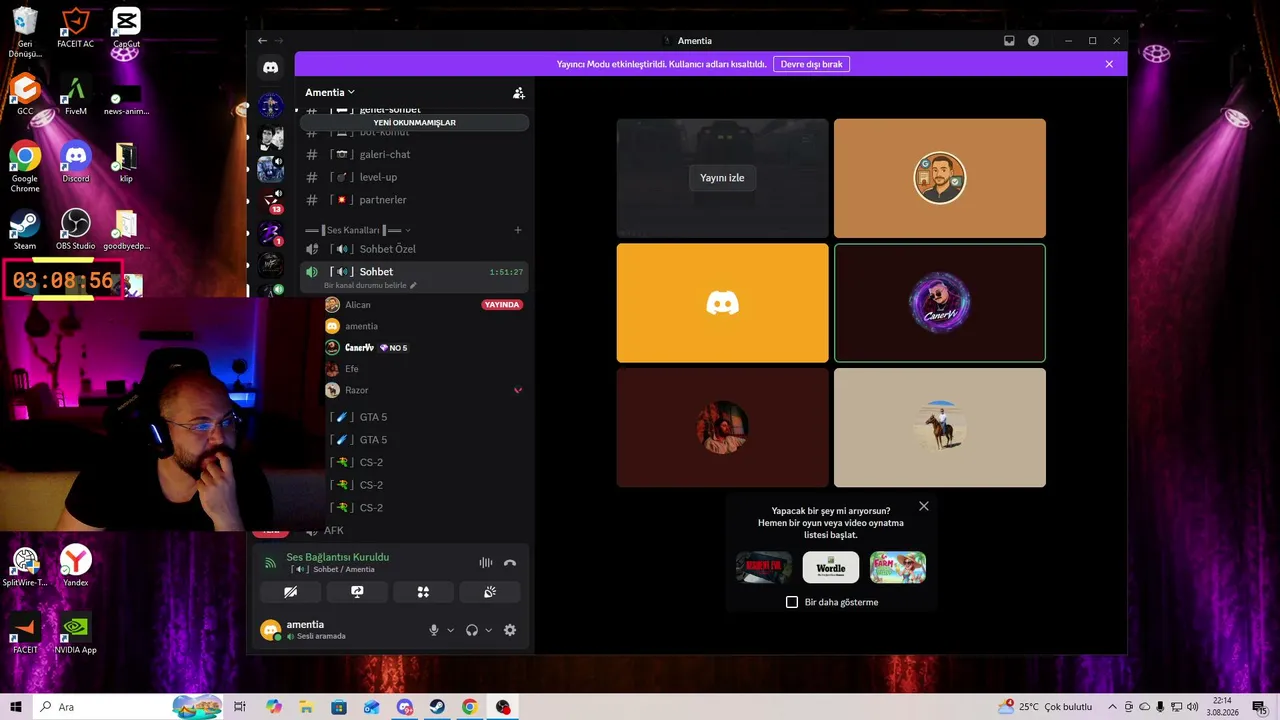
Task: Mute the microphone
Action: point(434,630)
